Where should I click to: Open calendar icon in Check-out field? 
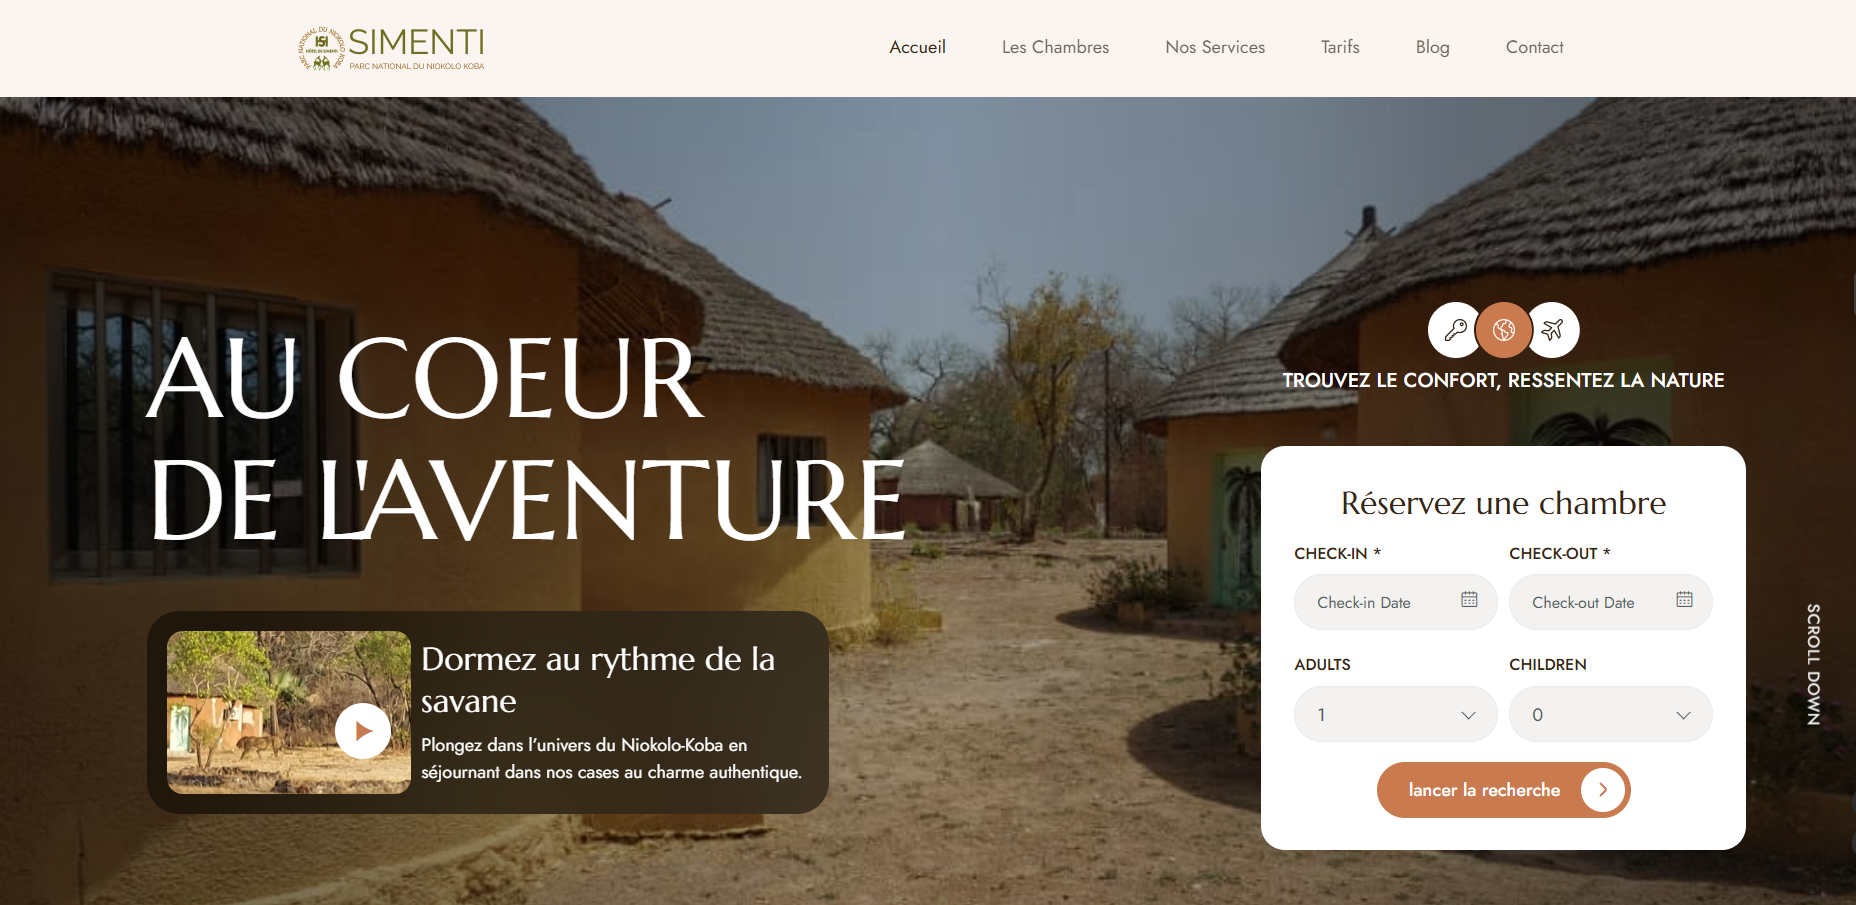click(x=1685, y=600)
